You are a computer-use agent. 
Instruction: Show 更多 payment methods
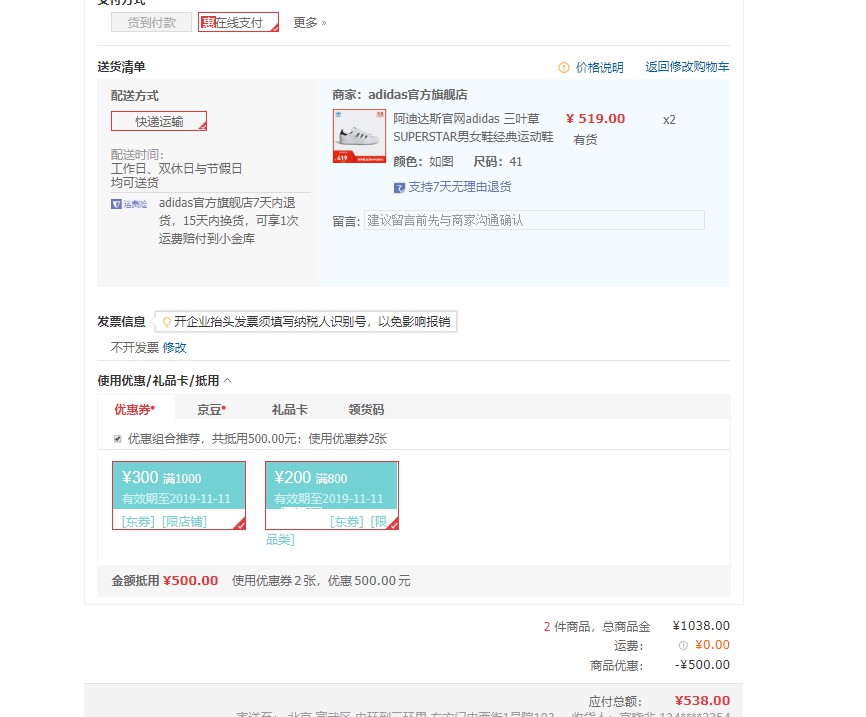[309, 23]
